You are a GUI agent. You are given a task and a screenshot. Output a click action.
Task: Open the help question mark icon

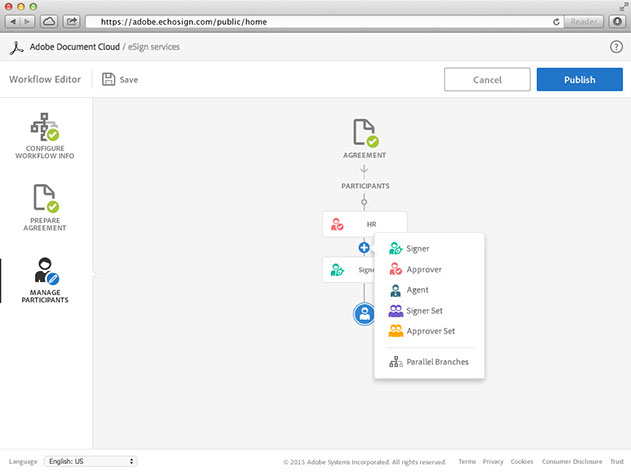(x=616, y=46)
